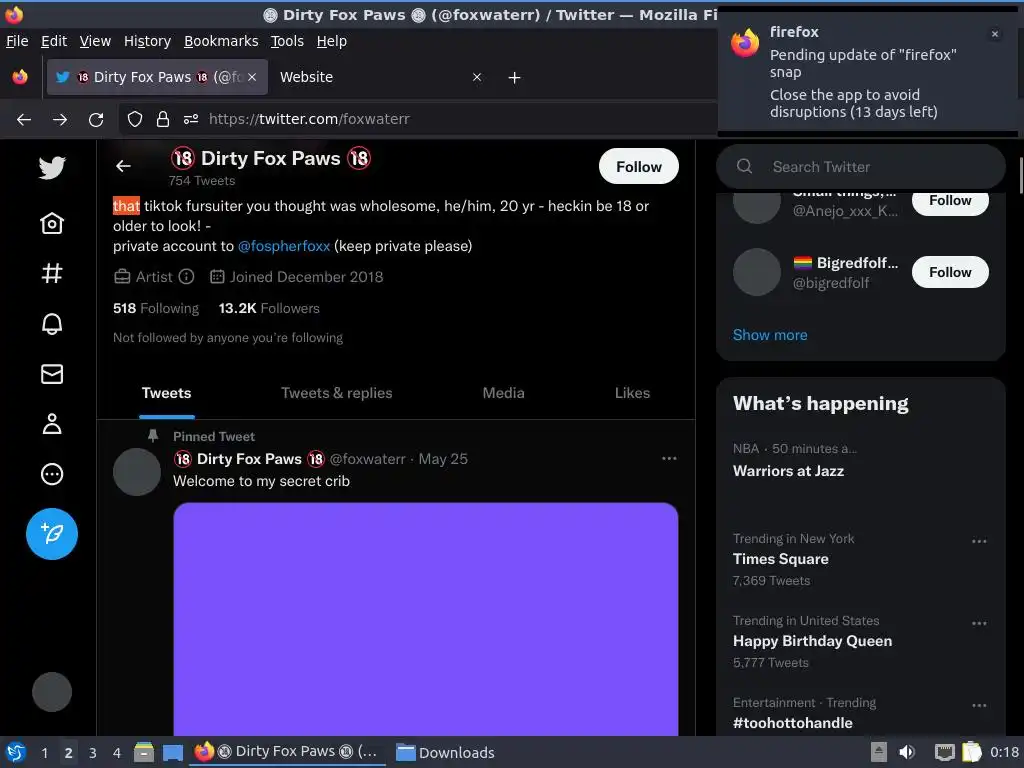Click the blue compose Tweet button
This screenshot has height=768, width=1024.
tap(52, 534)
